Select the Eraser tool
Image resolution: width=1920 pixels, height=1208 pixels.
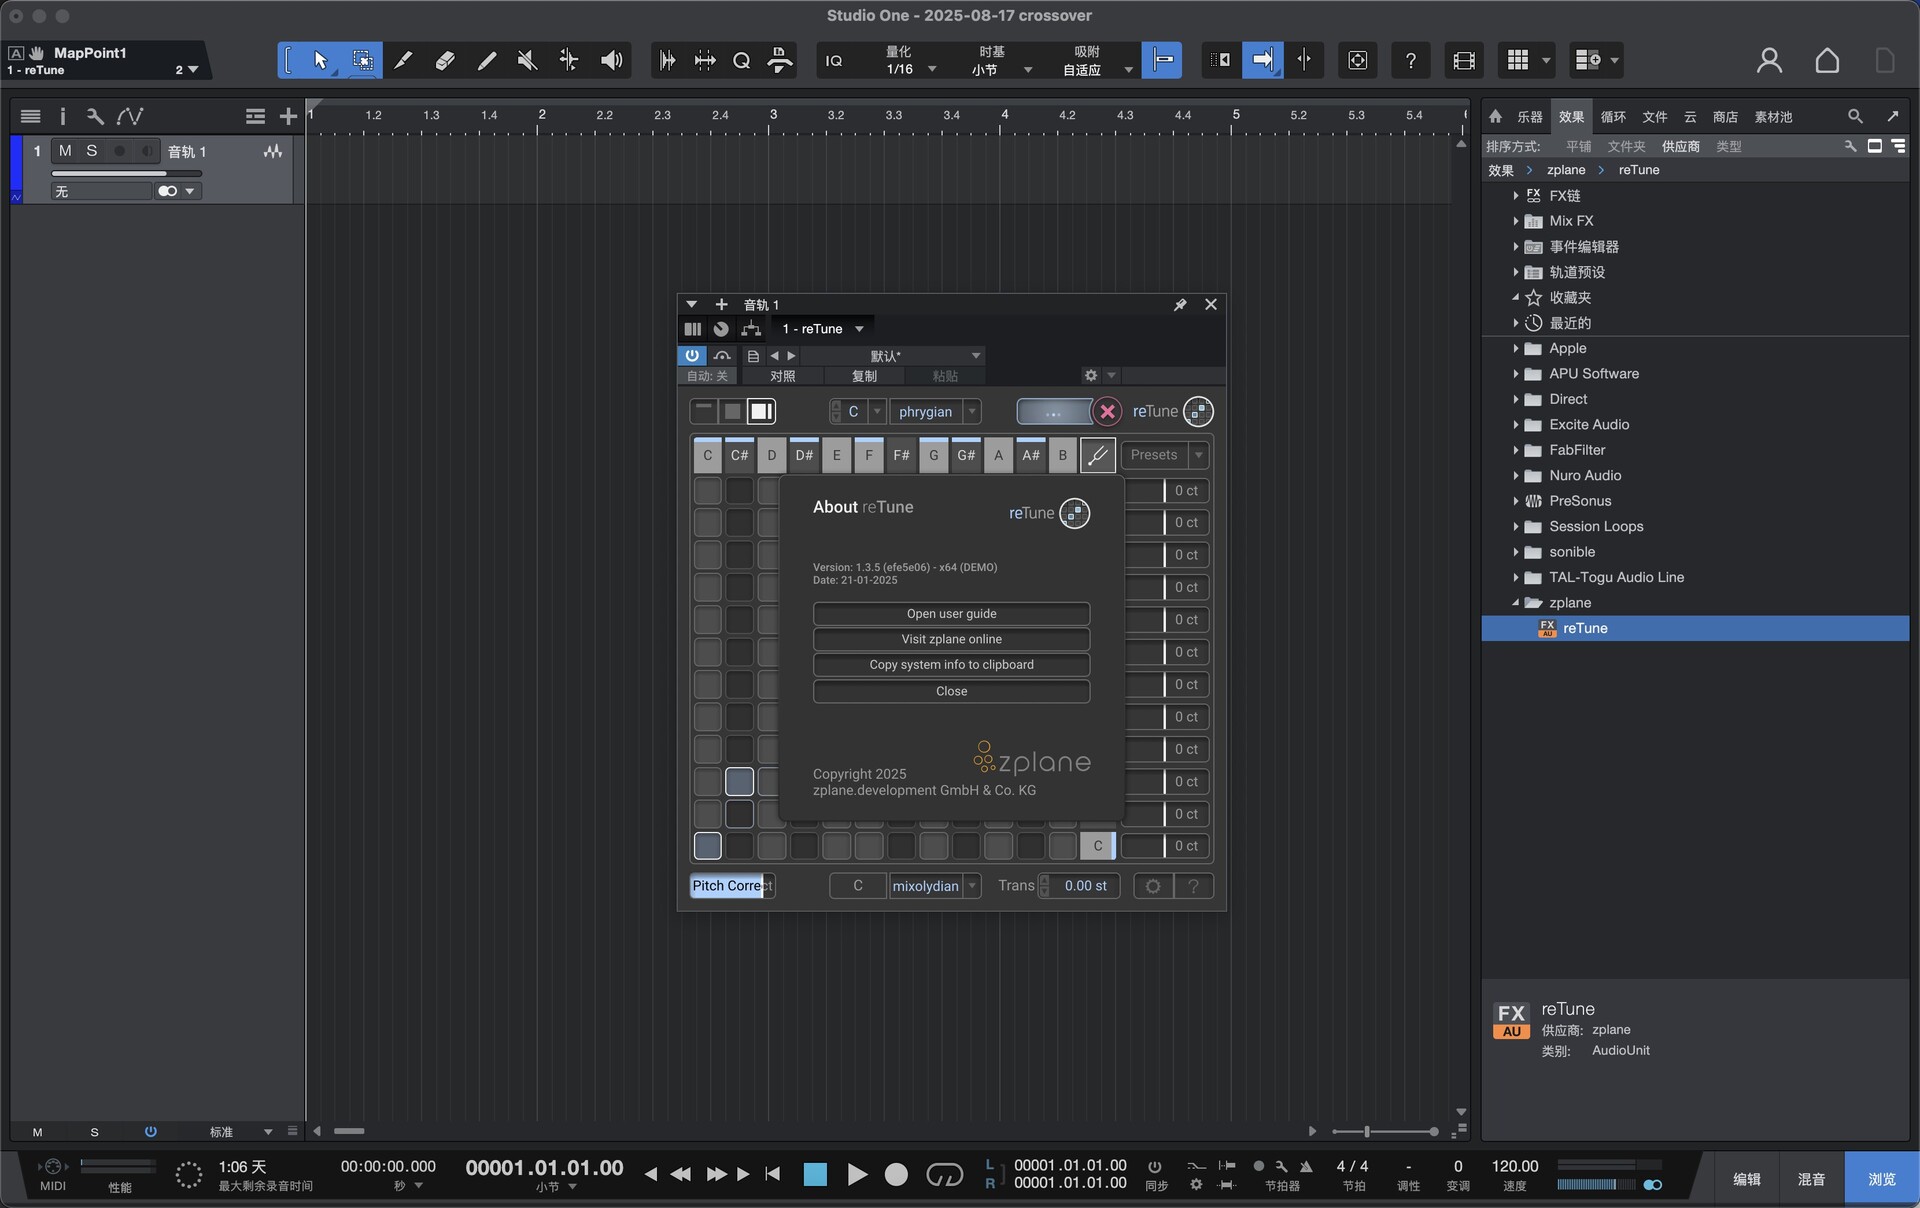pyautogui.click(x=445, y=61)
